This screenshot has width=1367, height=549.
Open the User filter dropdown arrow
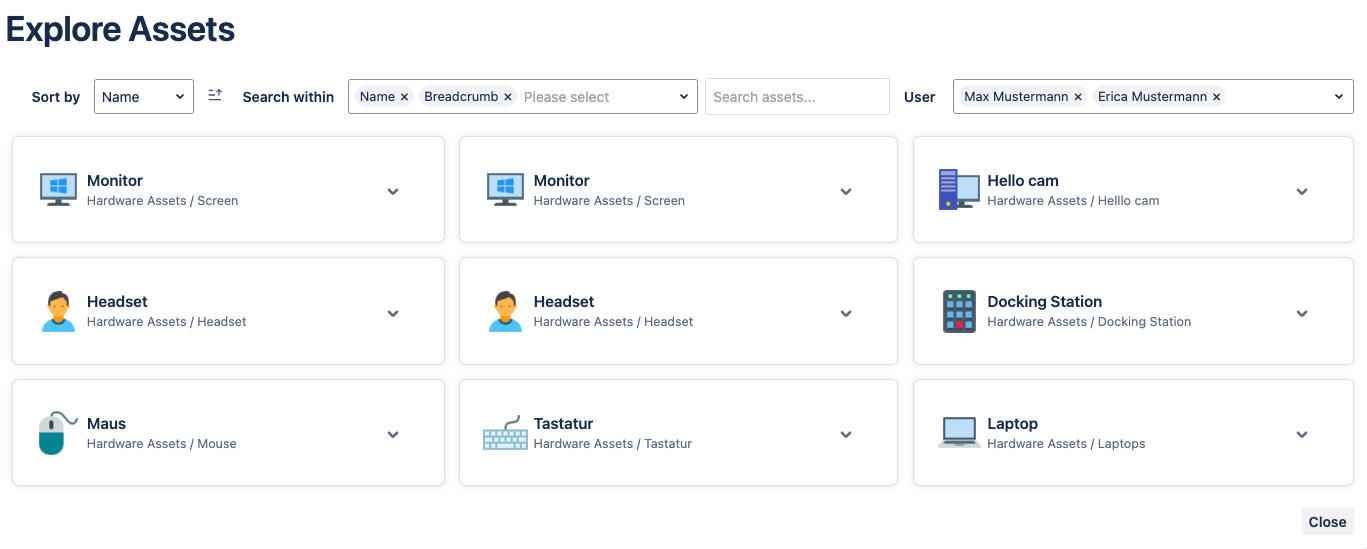[1339, 97]
